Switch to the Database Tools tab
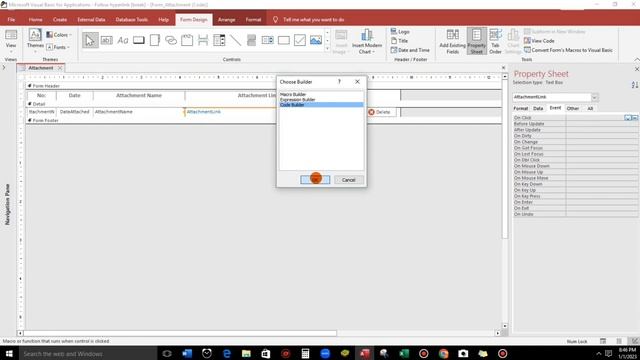The width and height of the screenshot is (640, 360). [x=131, y=20]
